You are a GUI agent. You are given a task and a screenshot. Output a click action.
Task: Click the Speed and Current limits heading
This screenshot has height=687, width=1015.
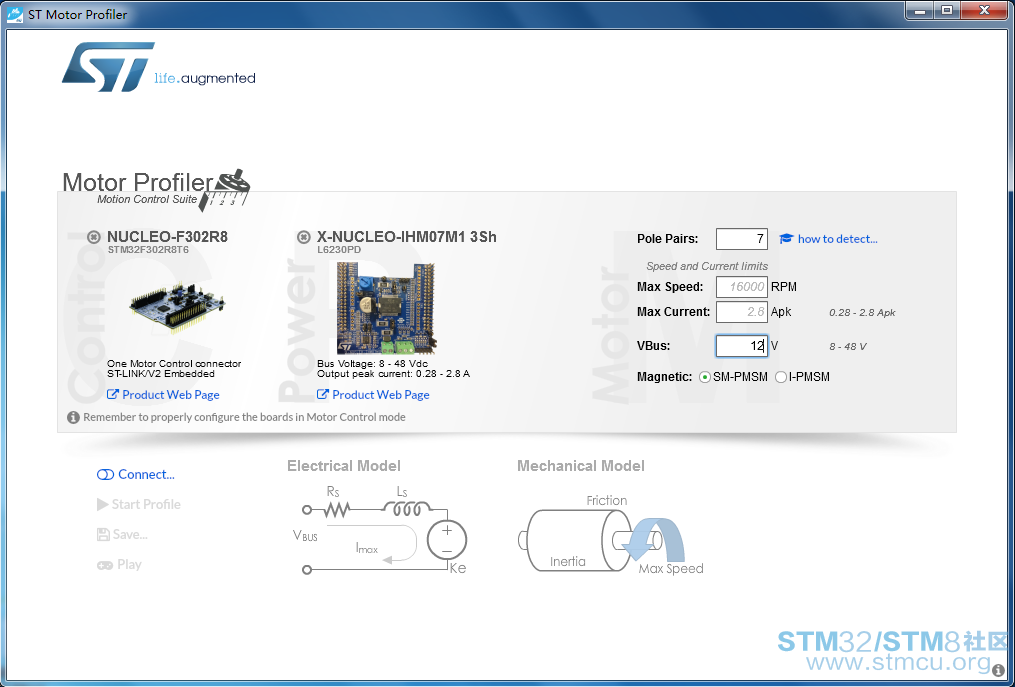[707, 266]
